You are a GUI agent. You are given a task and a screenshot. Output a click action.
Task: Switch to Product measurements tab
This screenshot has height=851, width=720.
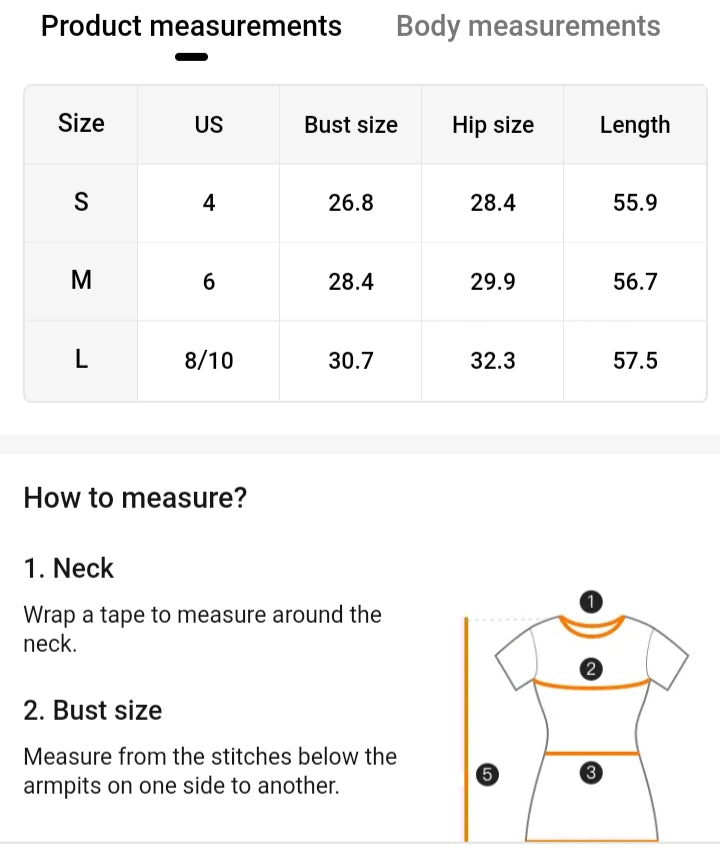point(191,26)
